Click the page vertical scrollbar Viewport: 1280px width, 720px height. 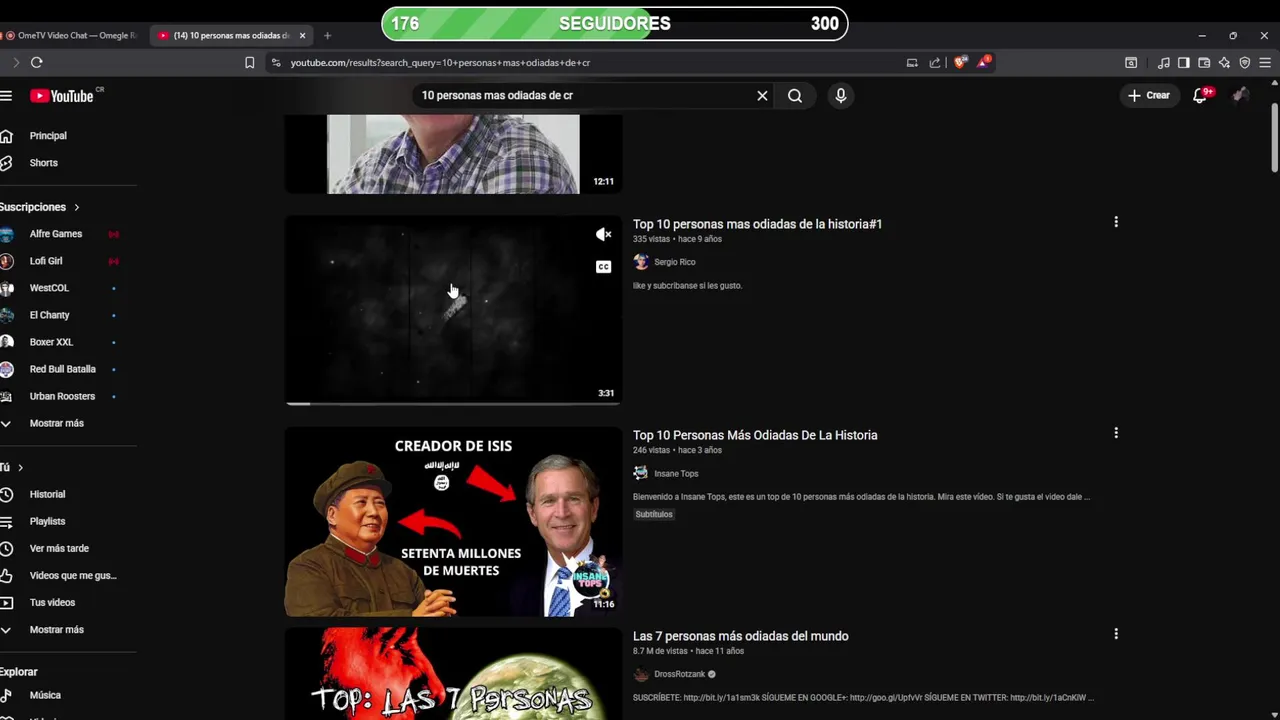[x=1274, y=138]
